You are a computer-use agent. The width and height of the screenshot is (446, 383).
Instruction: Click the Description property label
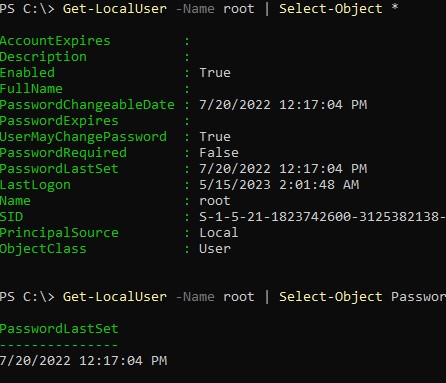point(43,57)
